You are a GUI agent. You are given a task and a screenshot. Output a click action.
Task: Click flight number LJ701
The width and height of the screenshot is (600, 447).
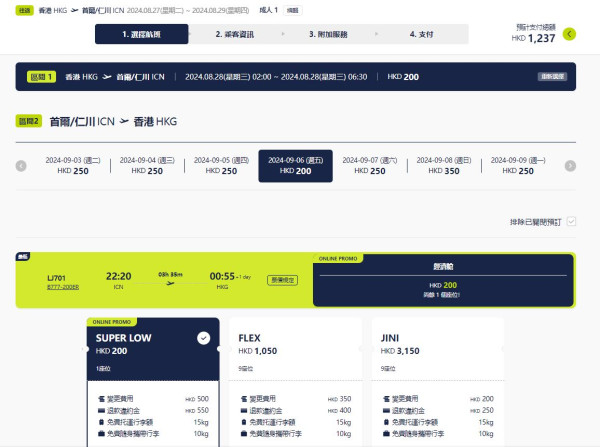(56, 278)
